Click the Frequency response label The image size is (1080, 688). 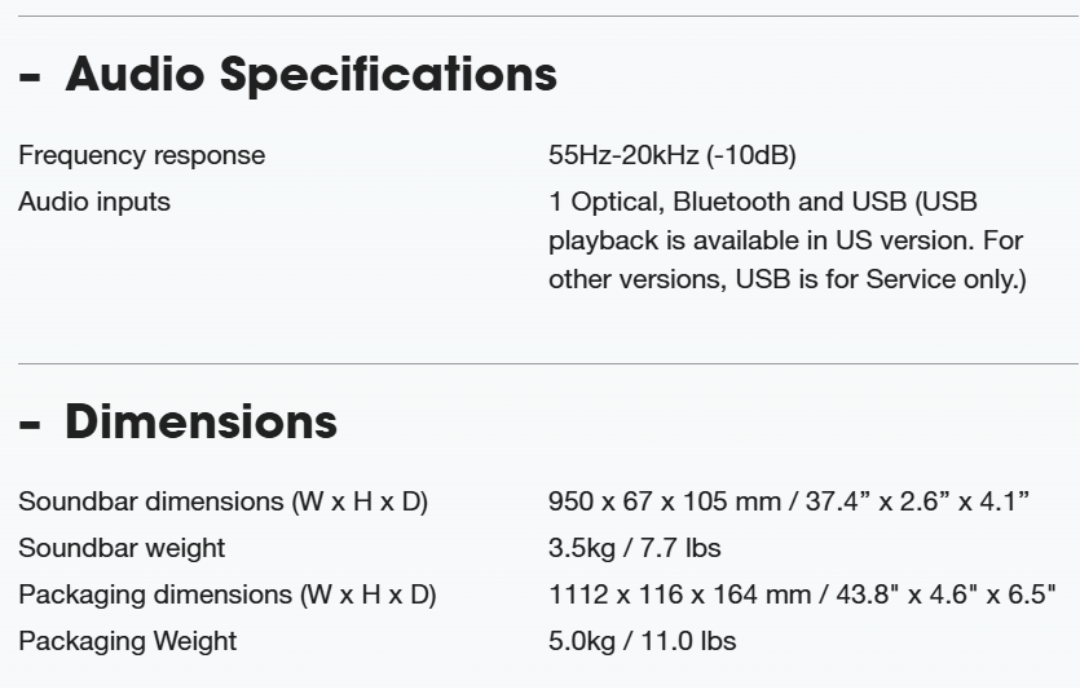[142, 156]
